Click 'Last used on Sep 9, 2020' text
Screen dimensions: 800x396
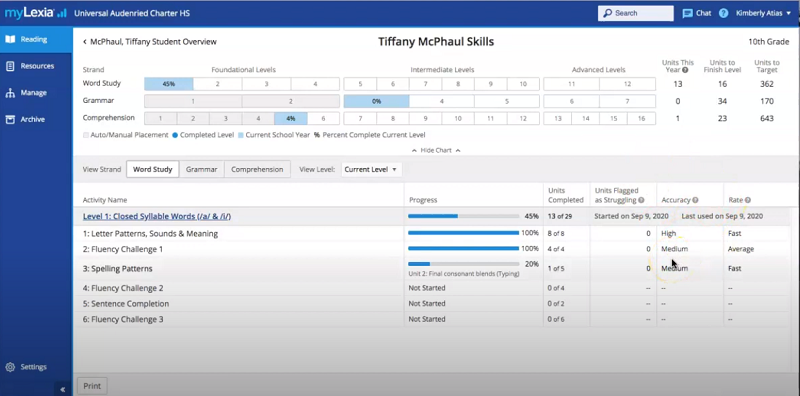[x=722, y=216]
